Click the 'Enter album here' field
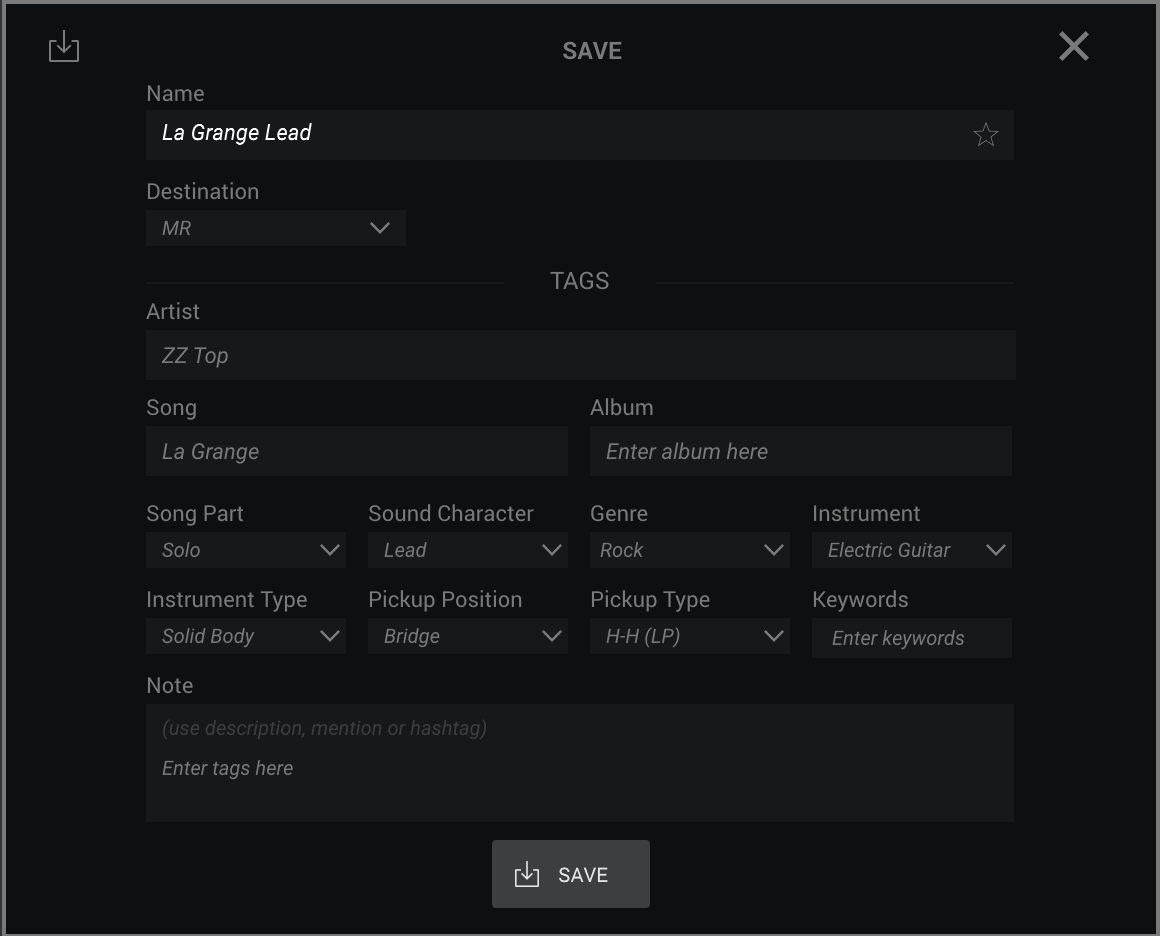Screen dimensions: 1160x936 800,451
